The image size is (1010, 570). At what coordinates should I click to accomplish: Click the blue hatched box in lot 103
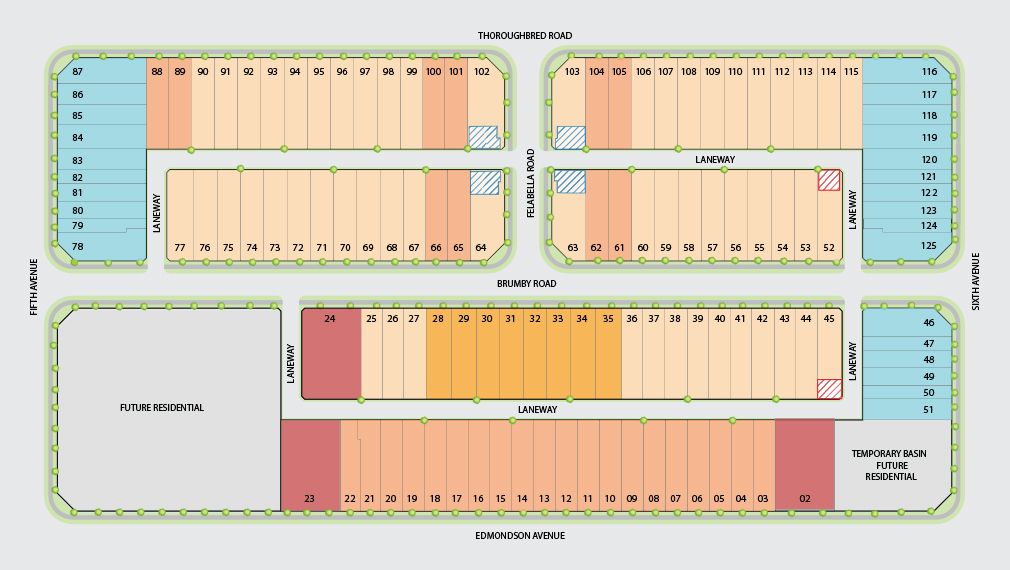(570, 138)
